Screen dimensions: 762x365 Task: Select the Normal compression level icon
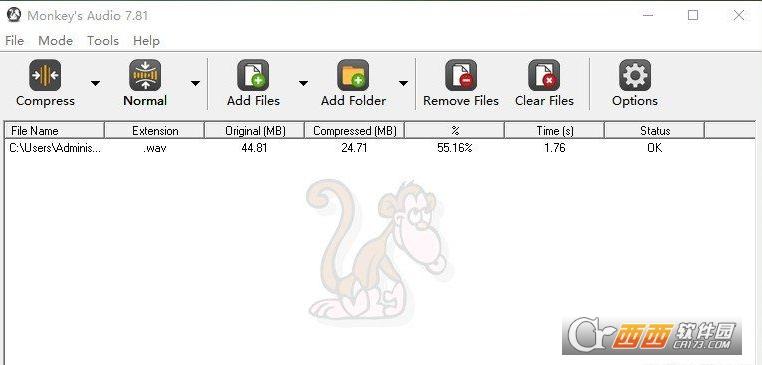point(145,75)
